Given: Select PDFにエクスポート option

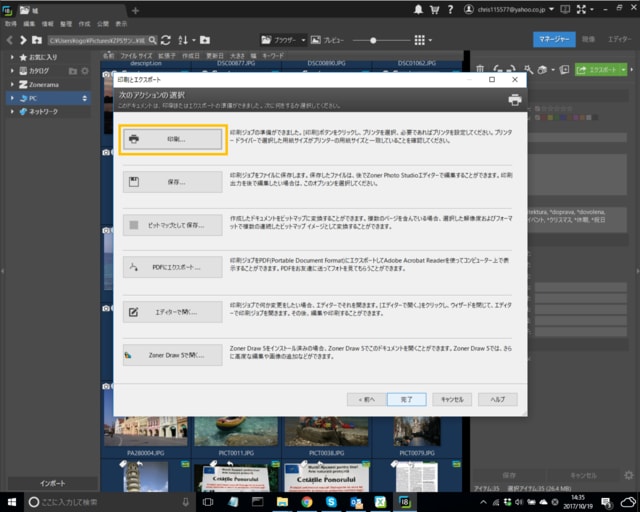Looking at the screenshot, I should 172,268.
